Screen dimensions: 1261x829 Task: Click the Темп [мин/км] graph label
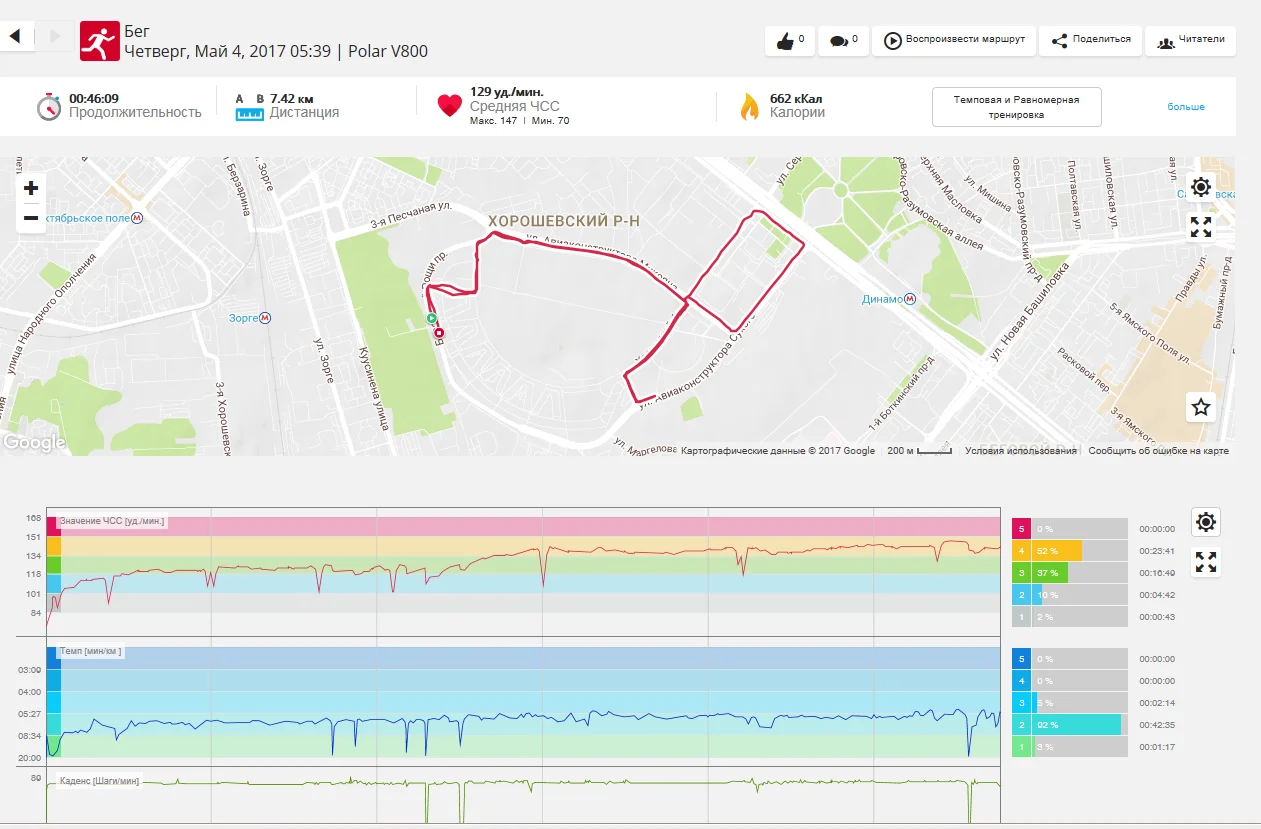[91, 651]
